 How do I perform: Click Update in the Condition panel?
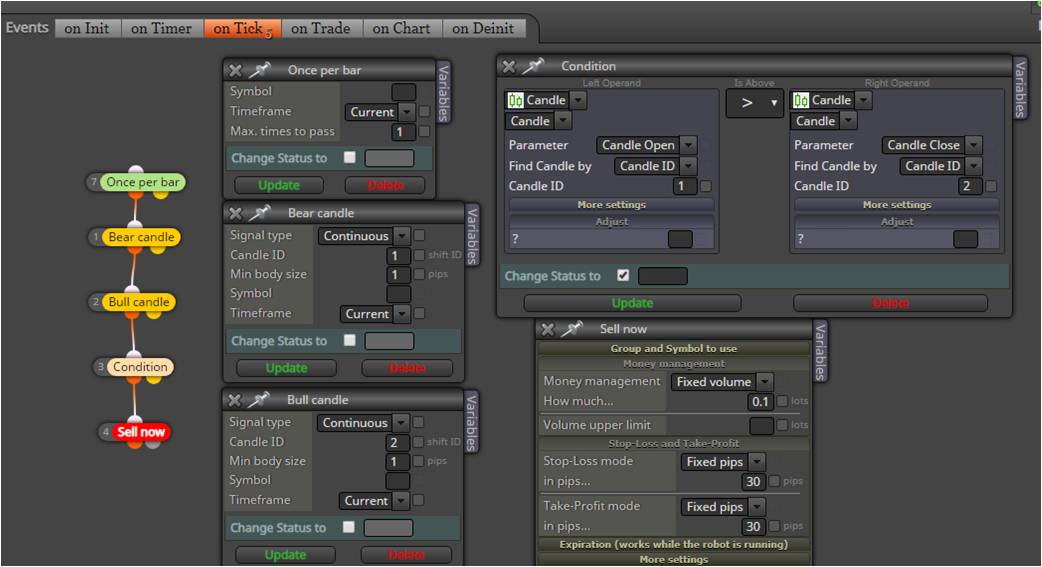click(x=632, y=303)
